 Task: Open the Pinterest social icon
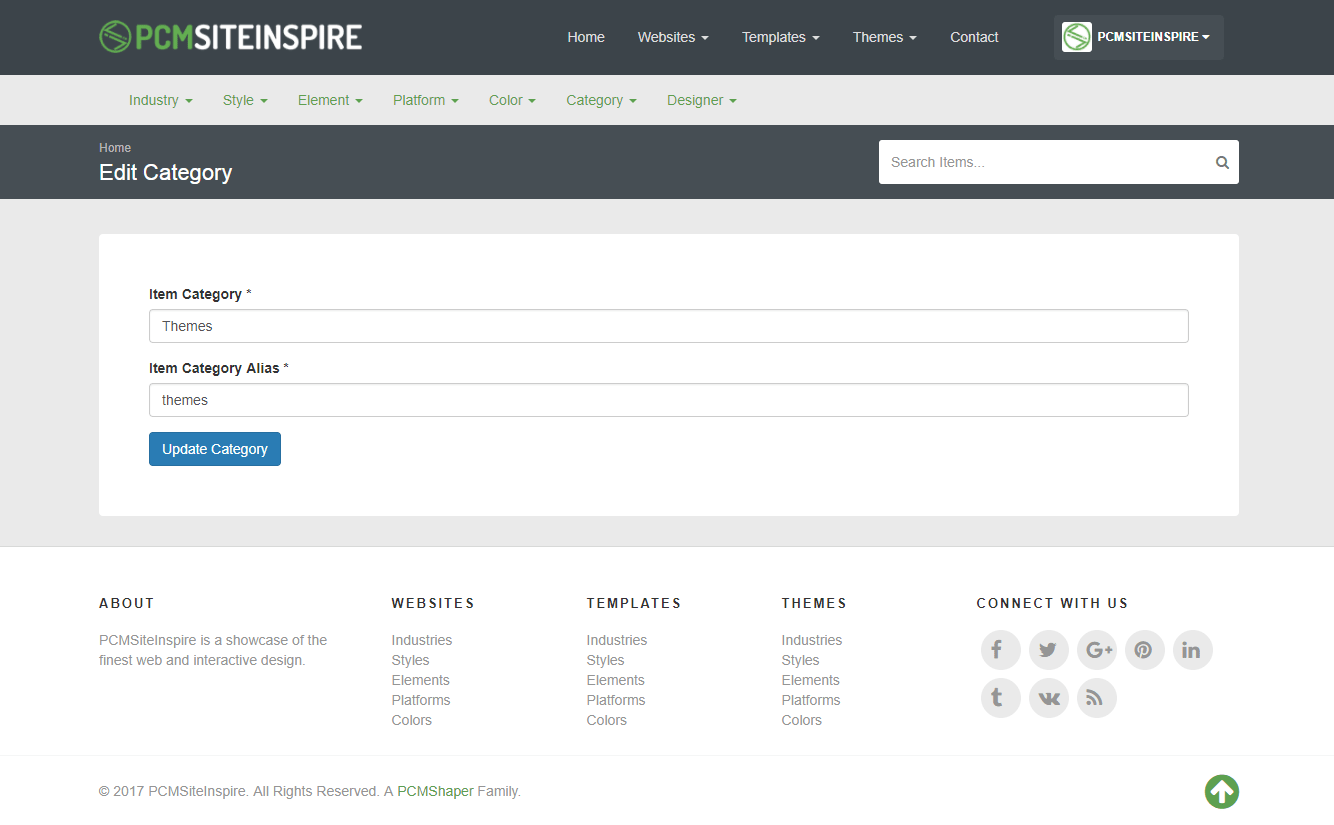(1144, 650)
